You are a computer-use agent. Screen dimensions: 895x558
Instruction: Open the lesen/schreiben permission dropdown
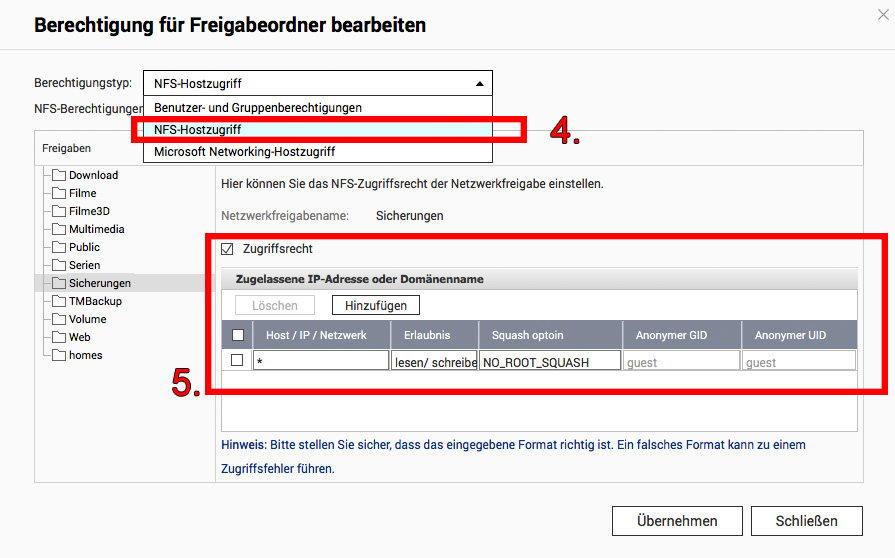click(434, 362)
